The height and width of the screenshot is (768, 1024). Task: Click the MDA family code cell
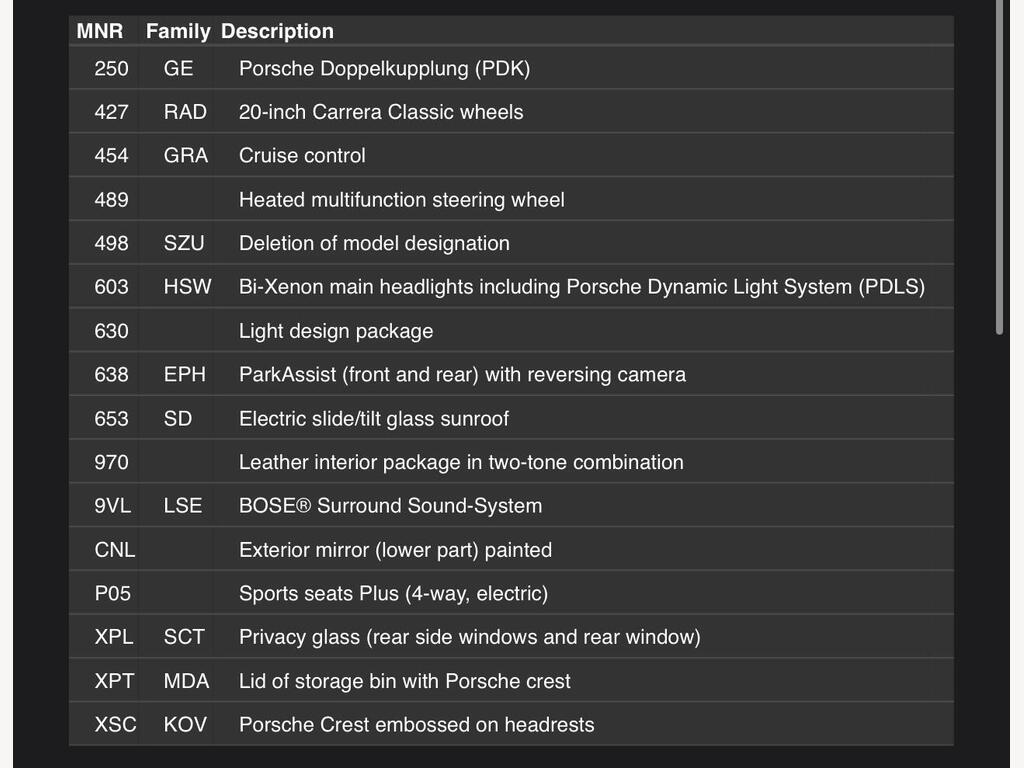[186, 681]
